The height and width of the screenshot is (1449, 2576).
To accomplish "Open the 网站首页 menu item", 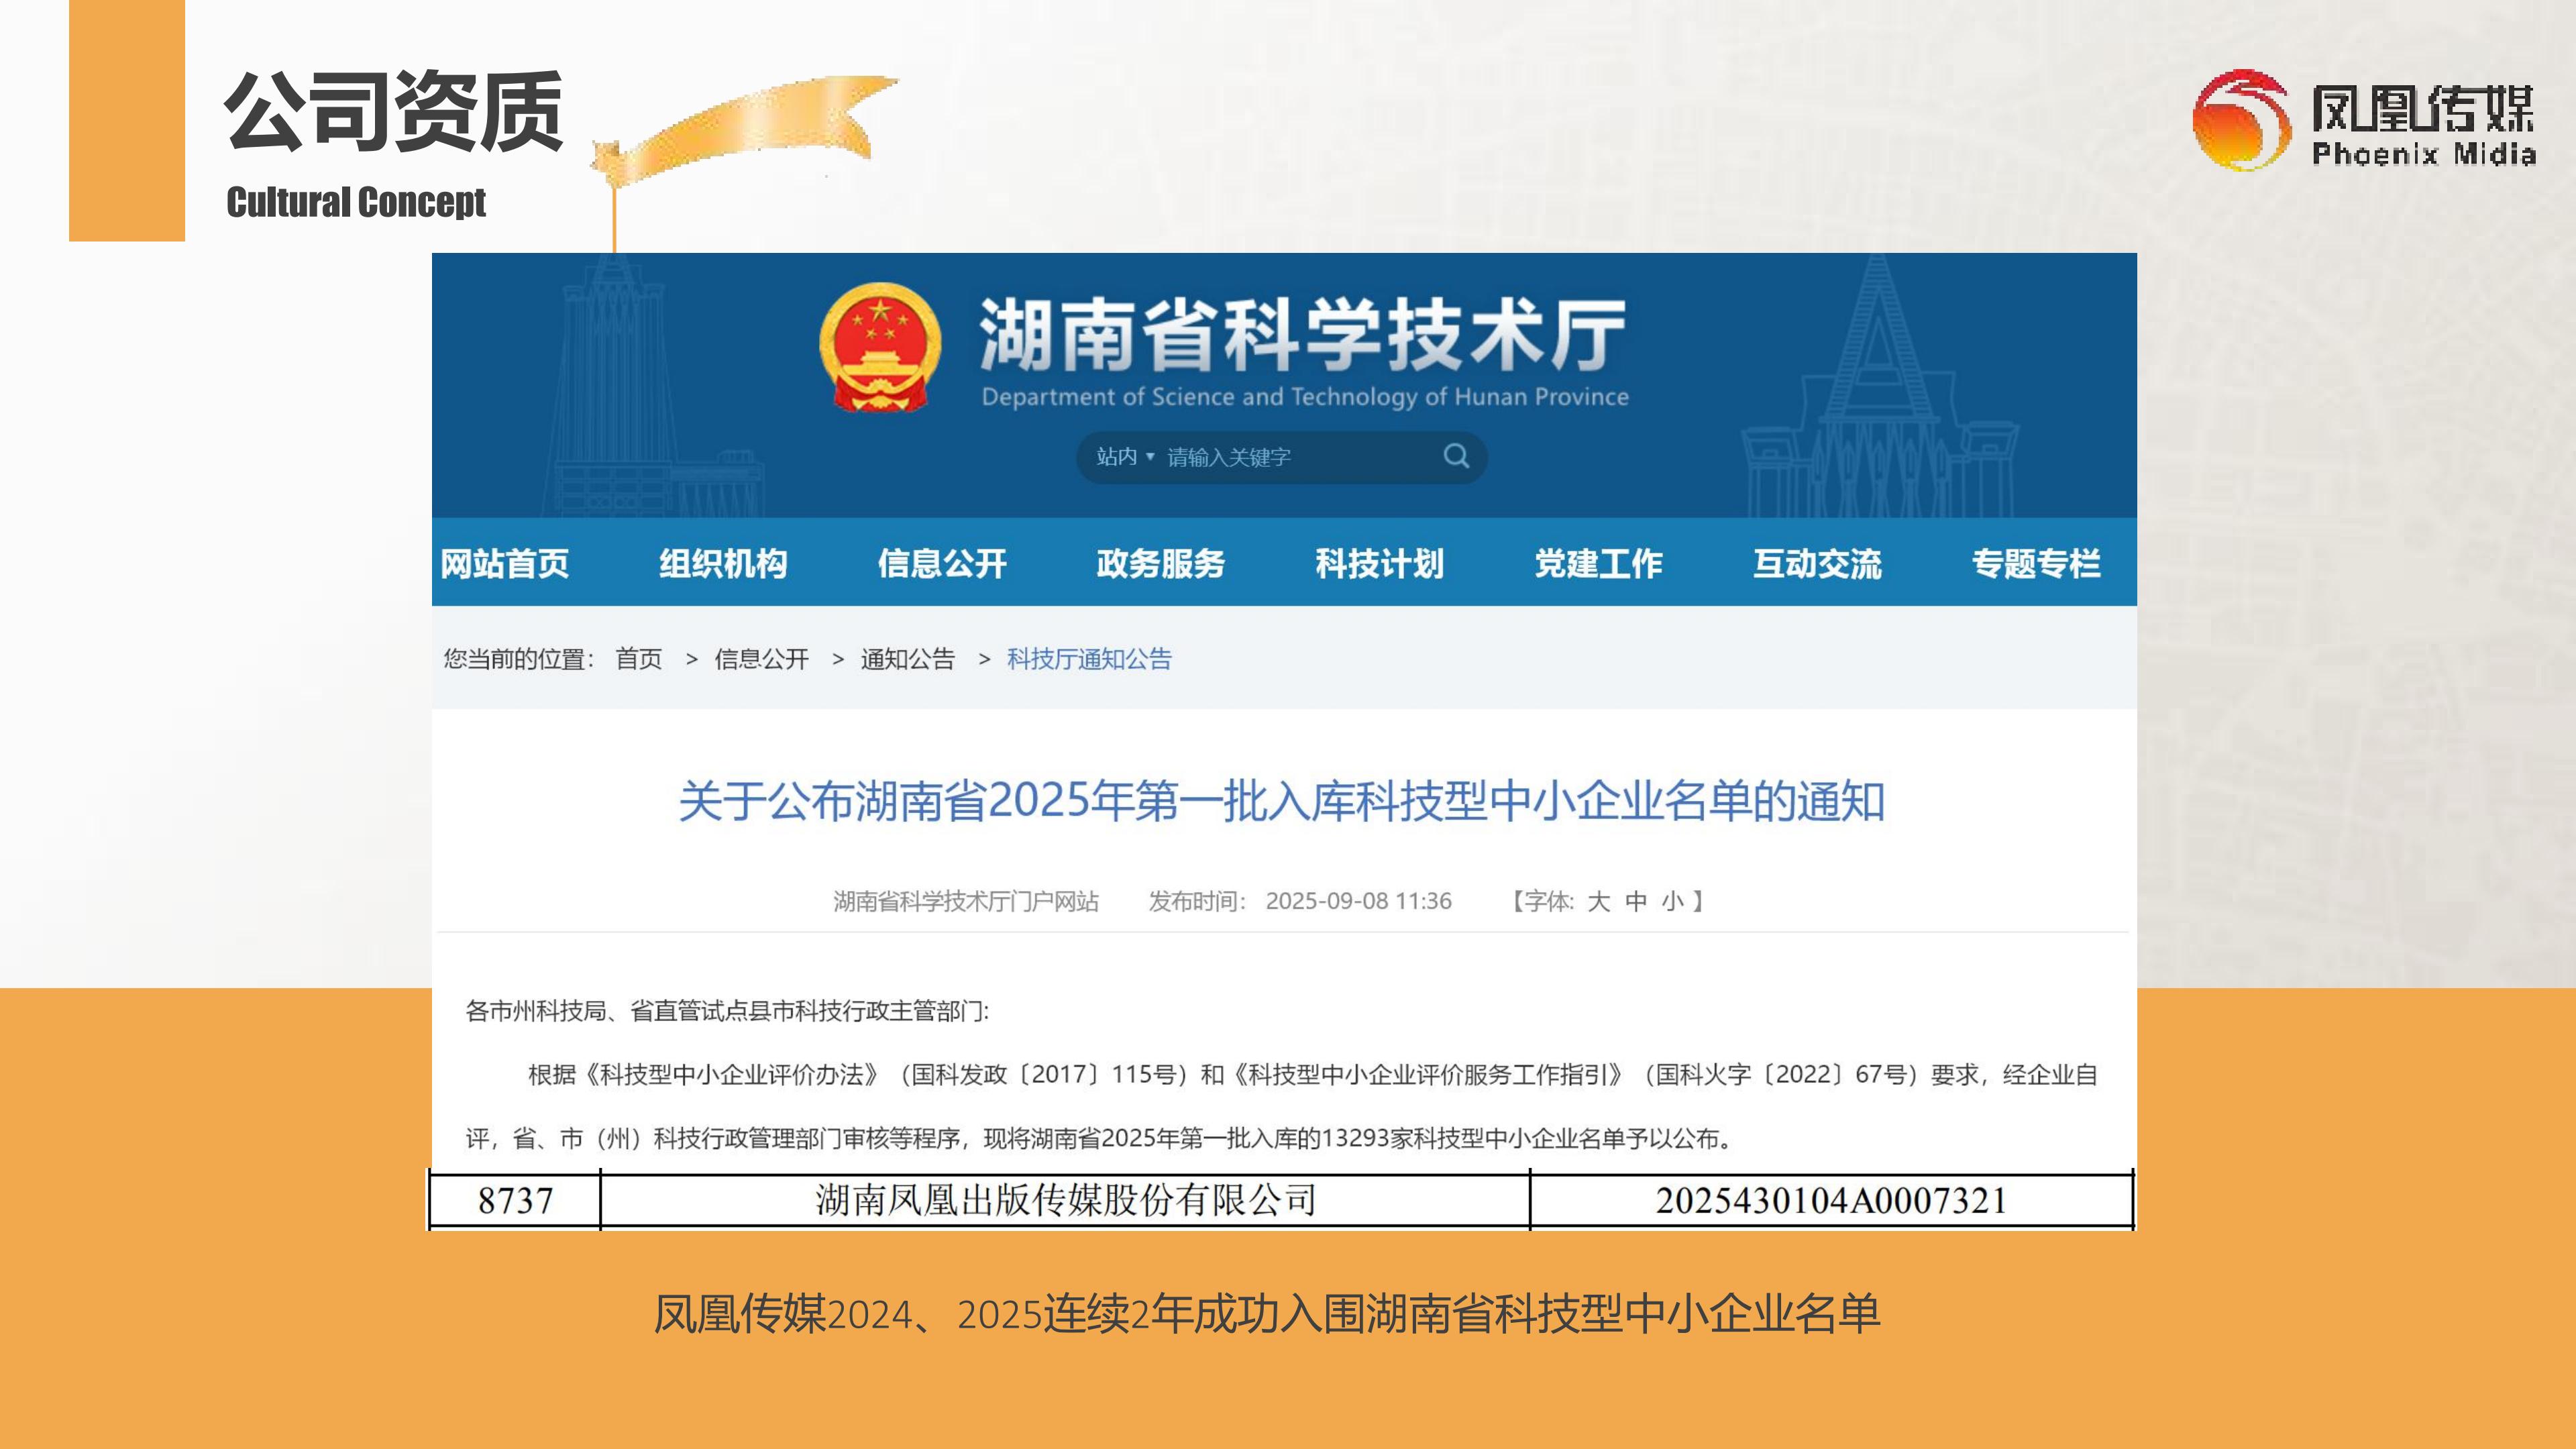I will click(505, 563).
